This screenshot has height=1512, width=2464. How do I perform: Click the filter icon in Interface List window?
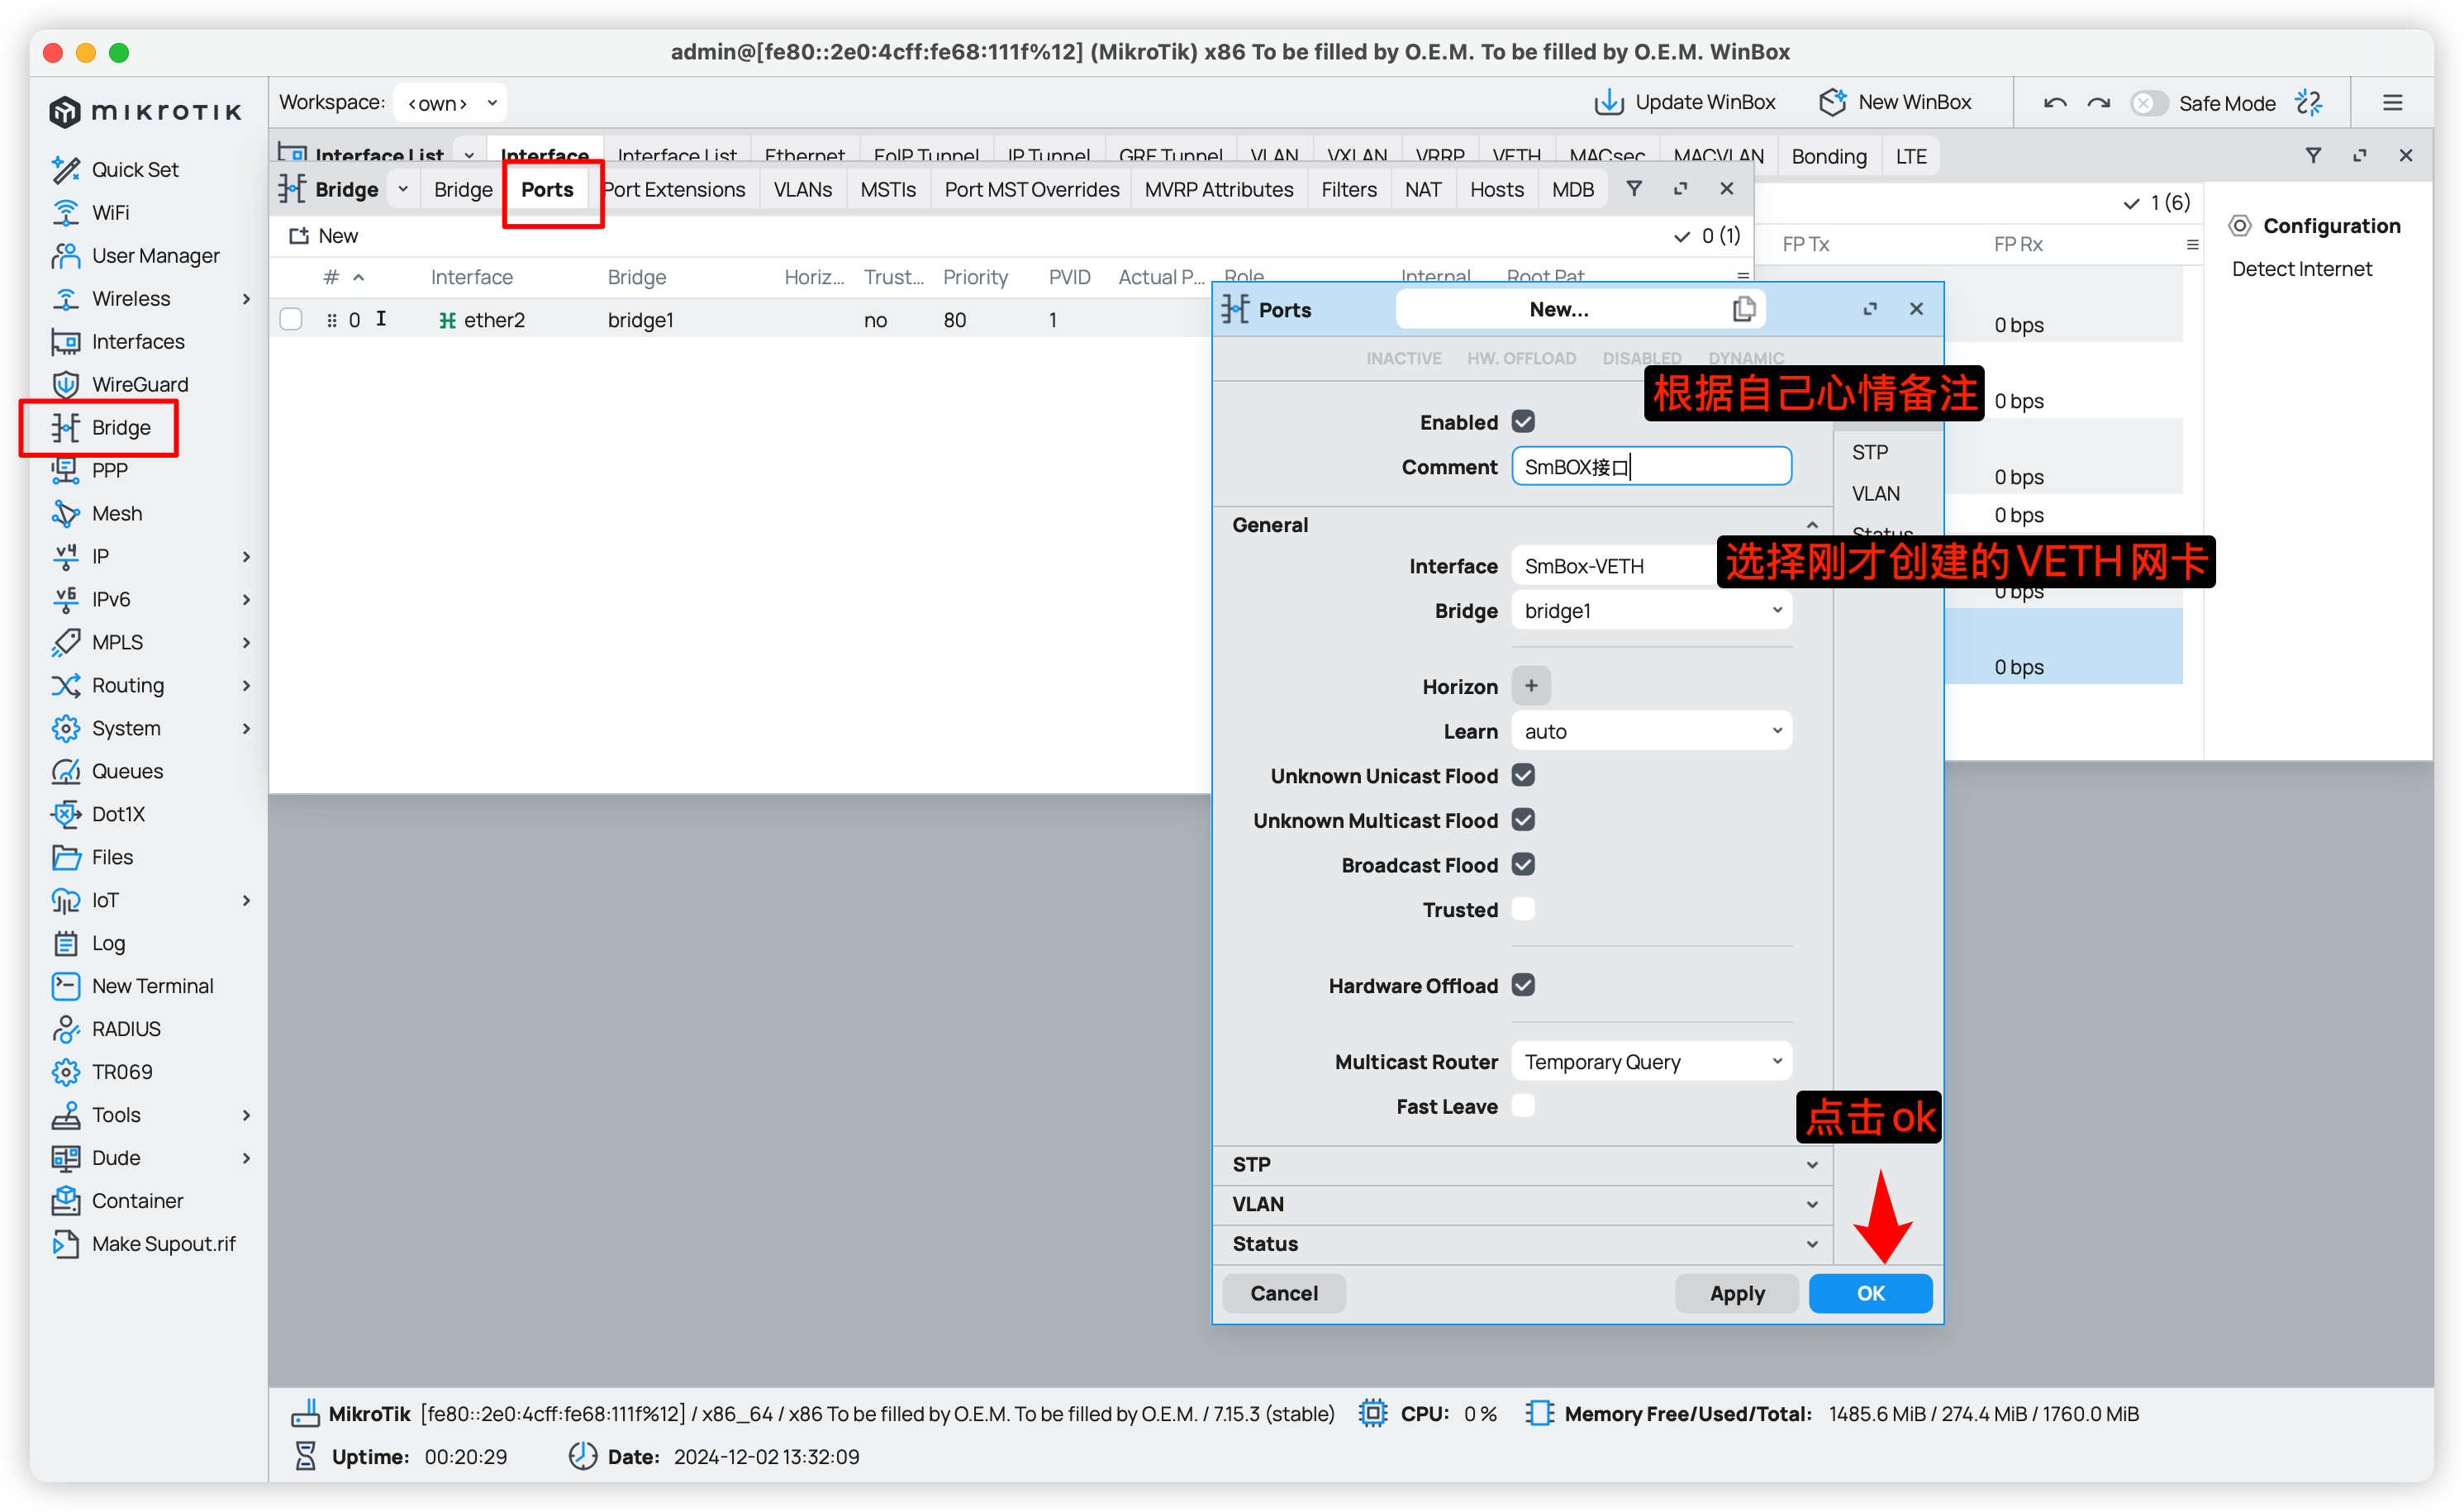(x=2313, y=155)
